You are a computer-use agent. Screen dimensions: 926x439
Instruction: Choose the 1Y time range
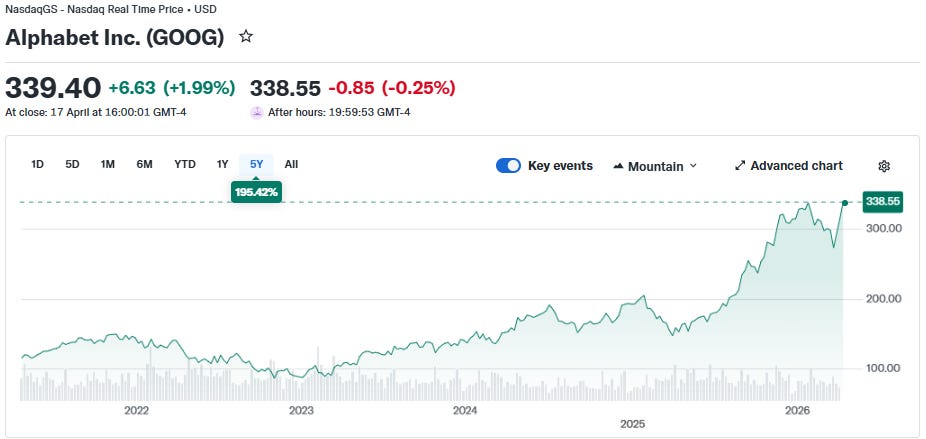tap(222, 164)
